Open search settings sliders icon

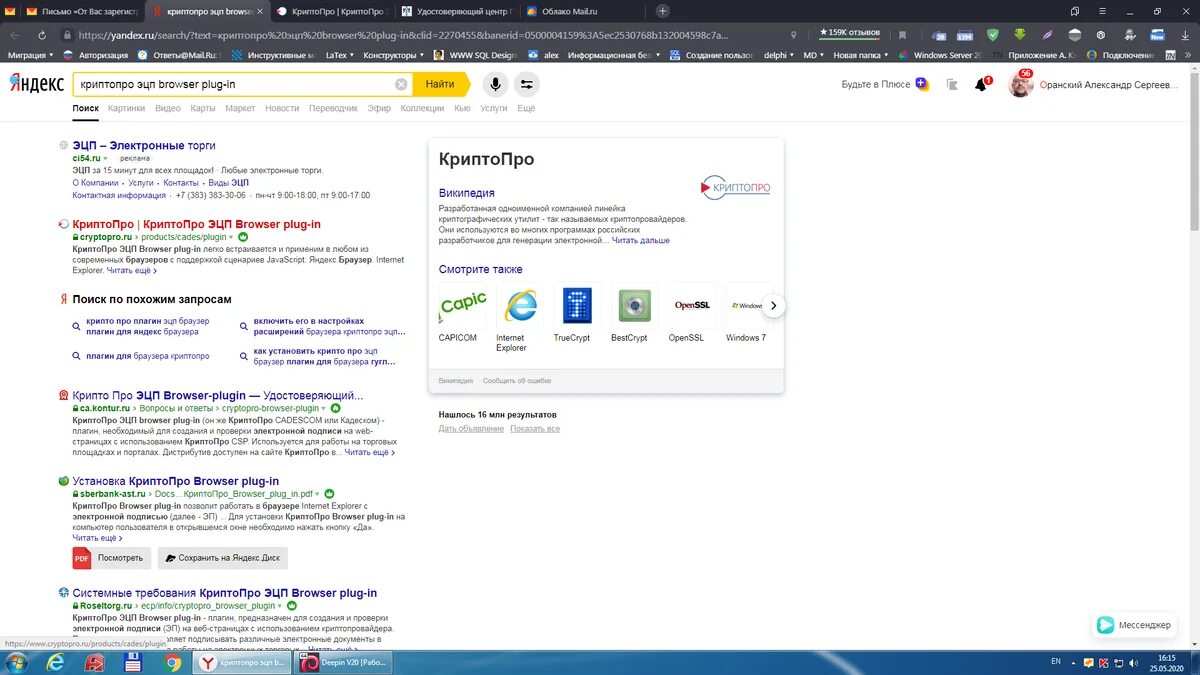[x=527, y=85]
